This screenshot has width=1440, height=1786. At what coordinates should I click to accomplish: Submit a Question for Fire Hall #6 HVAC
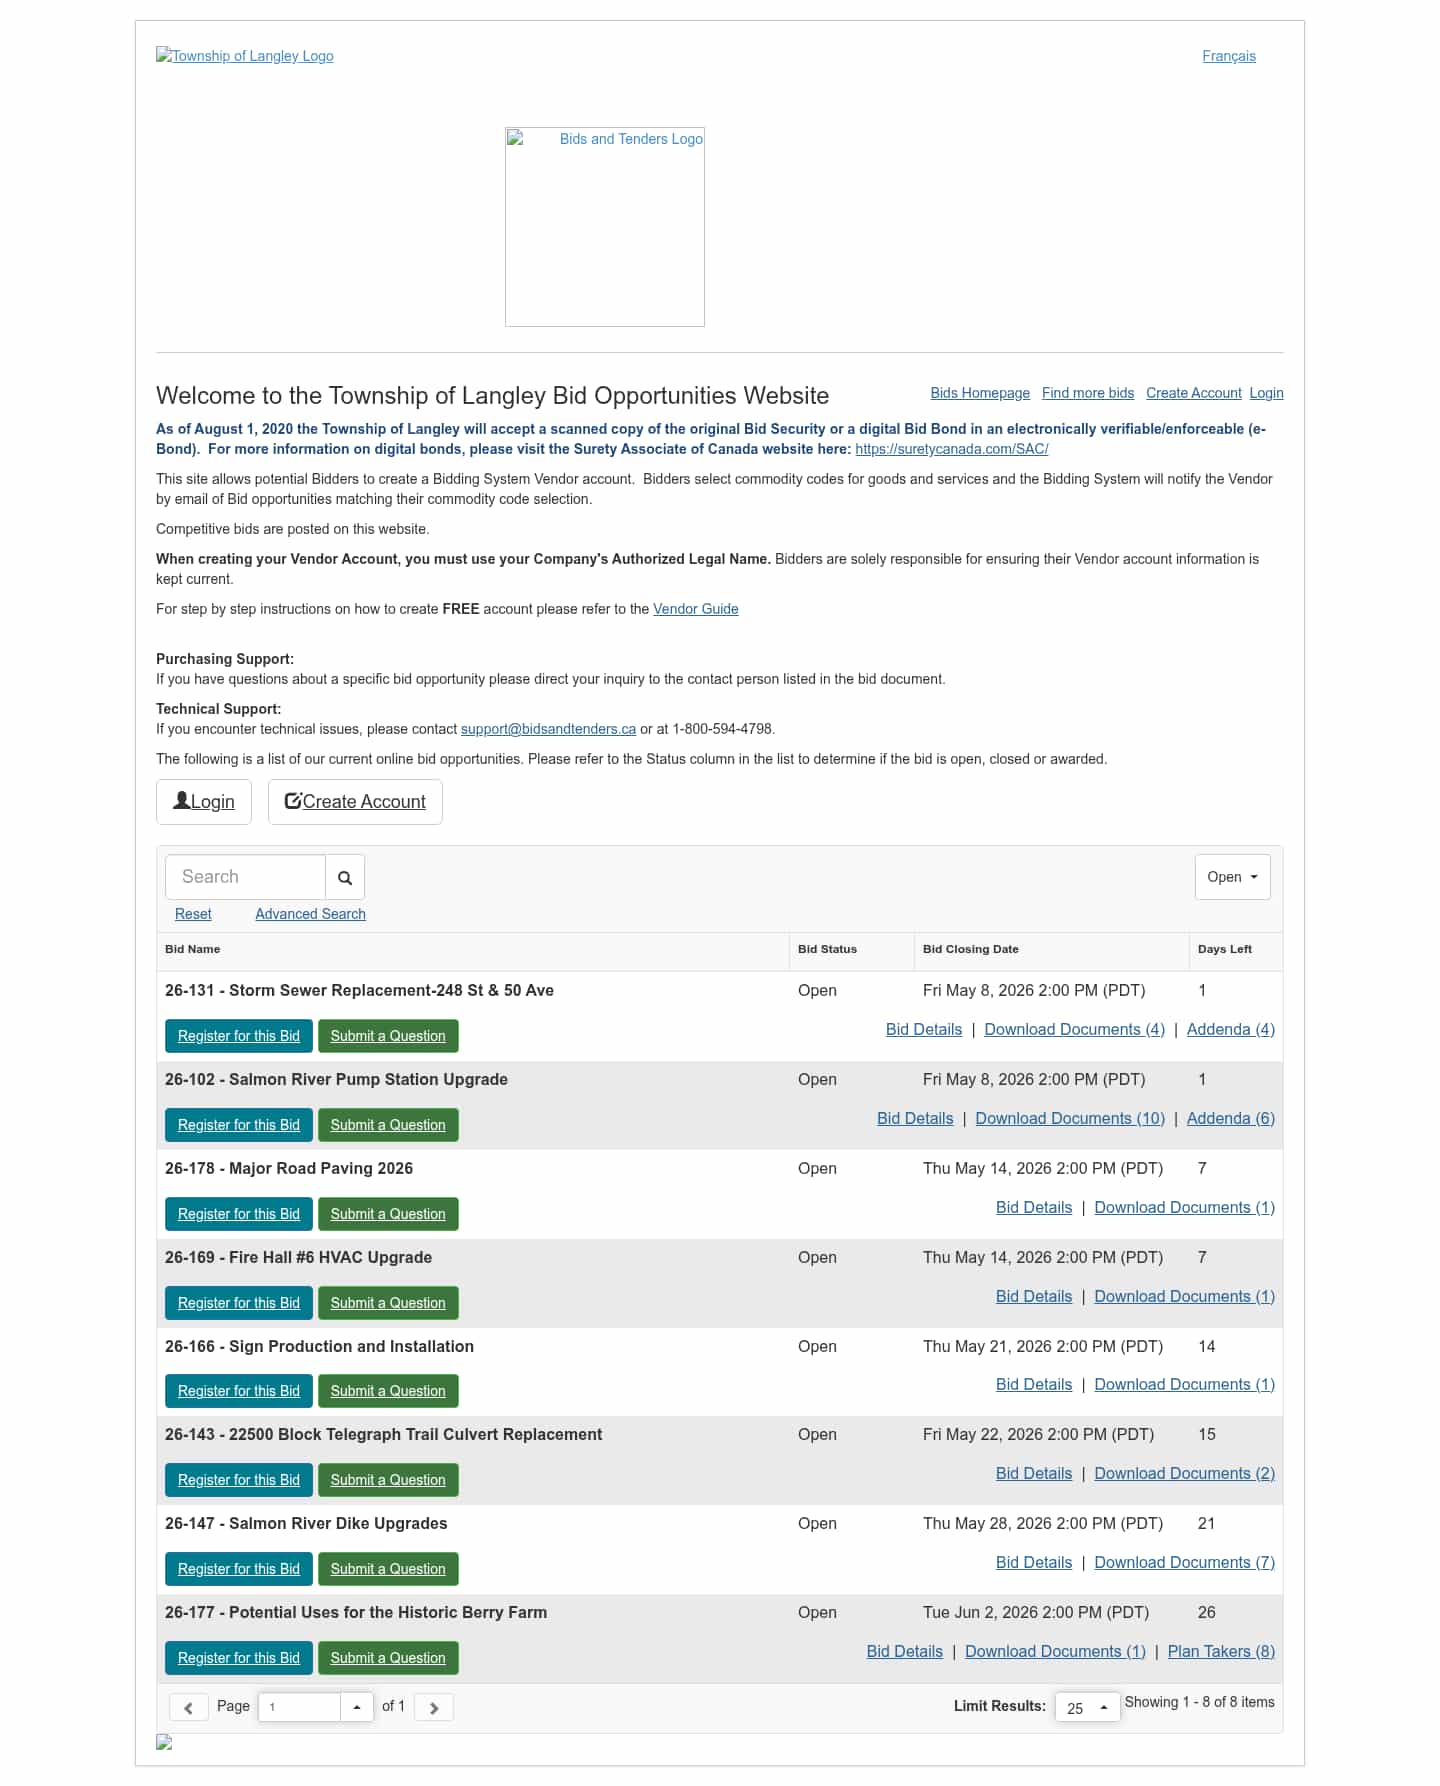click(x=388, y=1303)
